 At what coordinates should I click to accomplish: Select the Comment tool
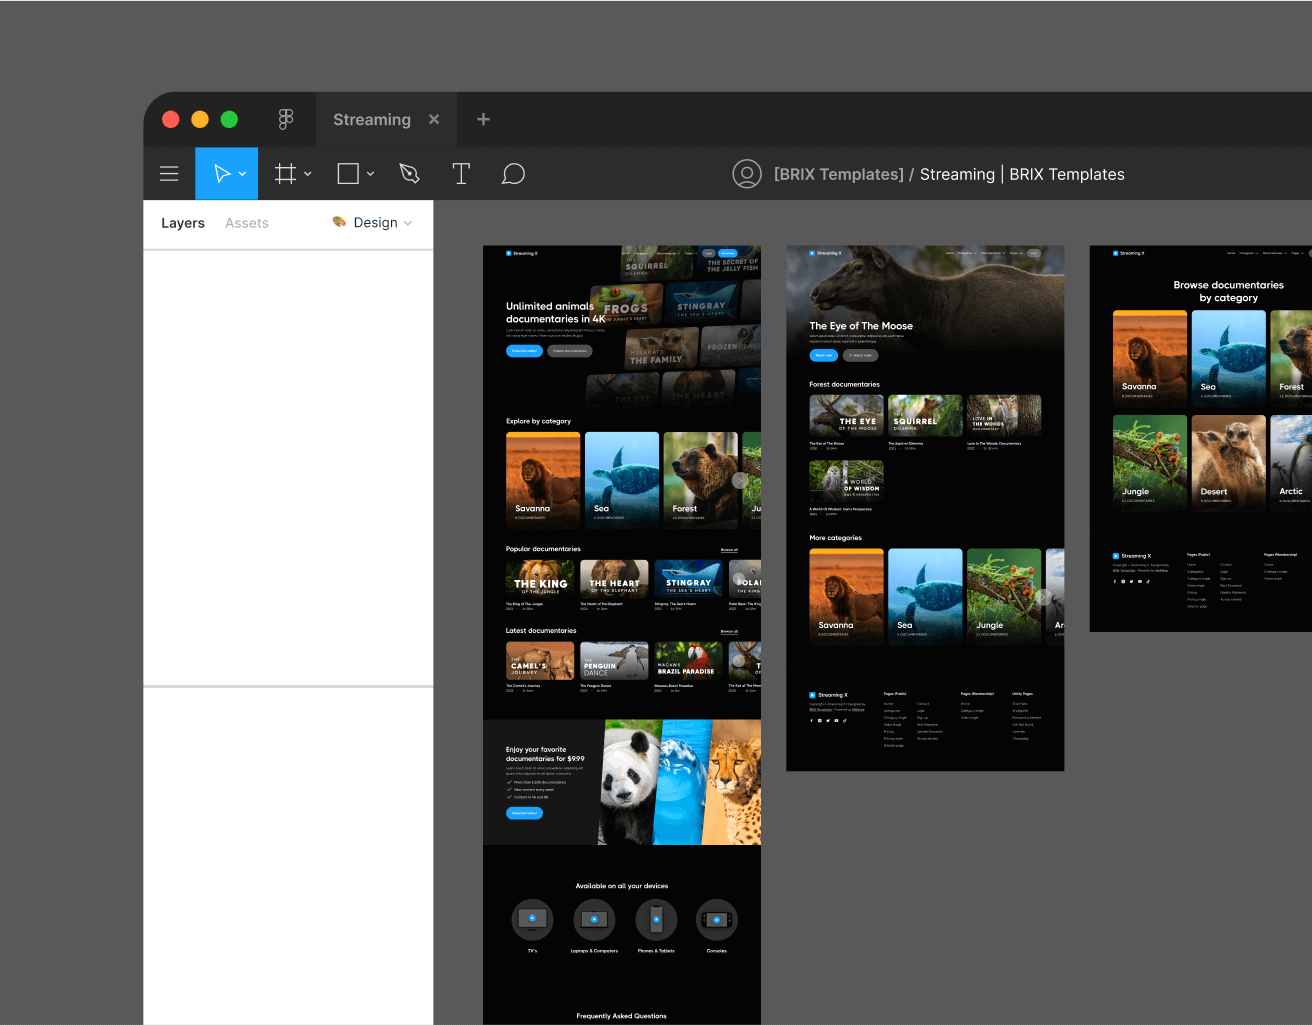(513, 174)
